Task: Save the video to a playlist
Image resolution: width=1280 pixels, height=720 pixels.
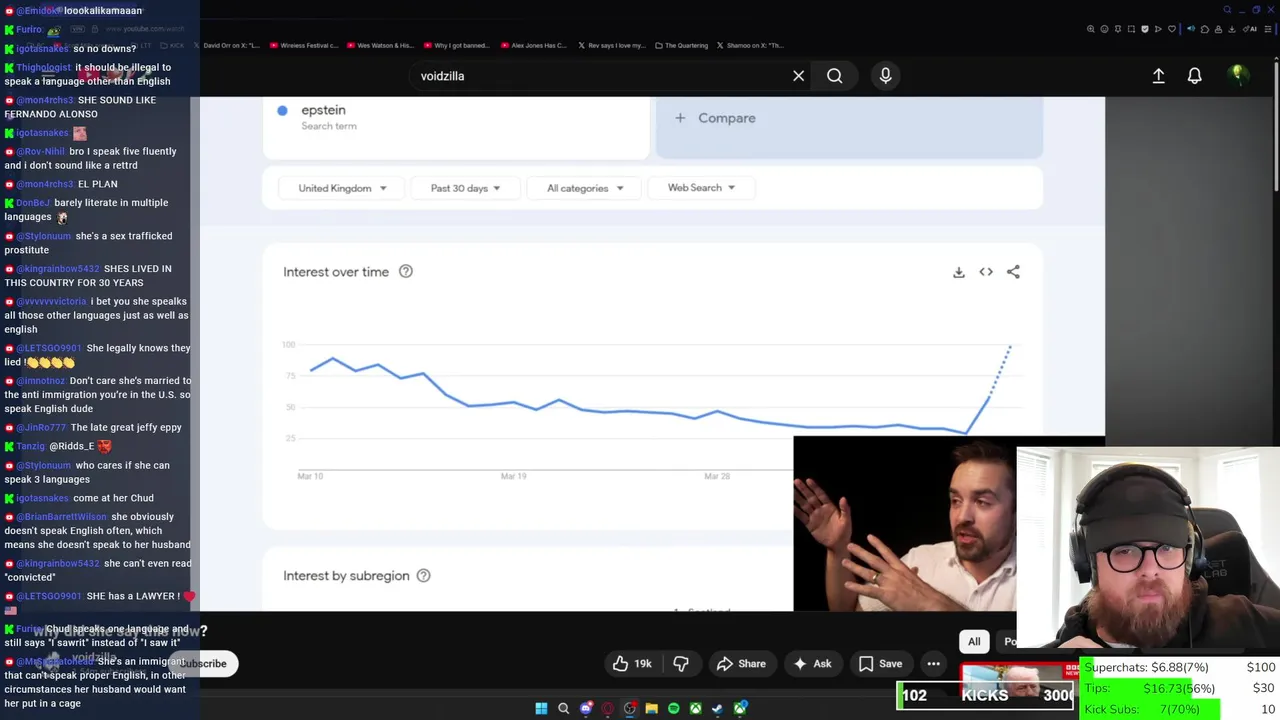Action: pos(880,664)
